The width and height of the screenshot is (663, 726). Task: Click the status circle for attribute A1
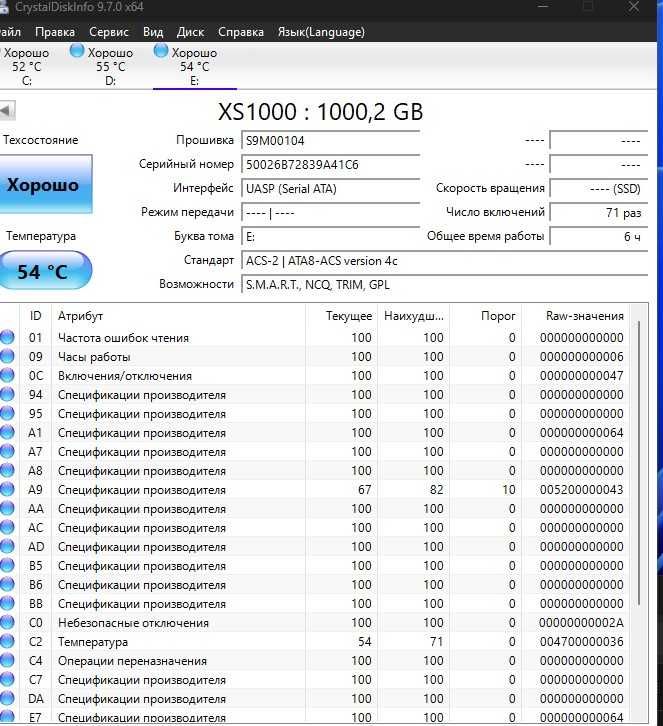click(x=7, y=432)
